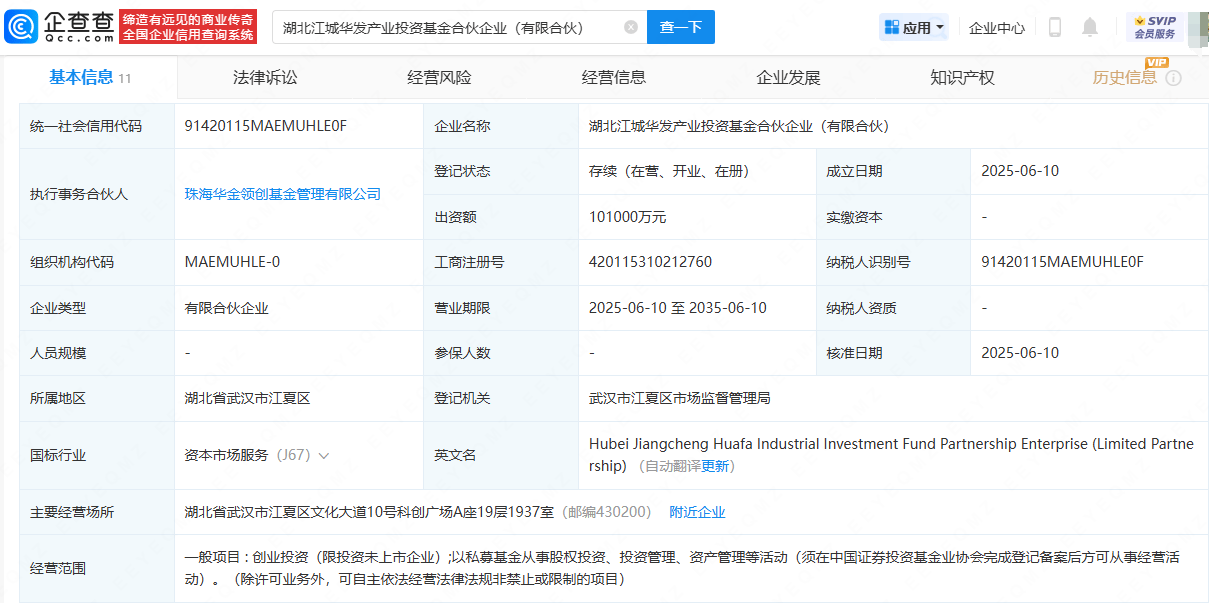
Task: Select the 核准日期 value 2025-06-10
Action: (1020, 353)
